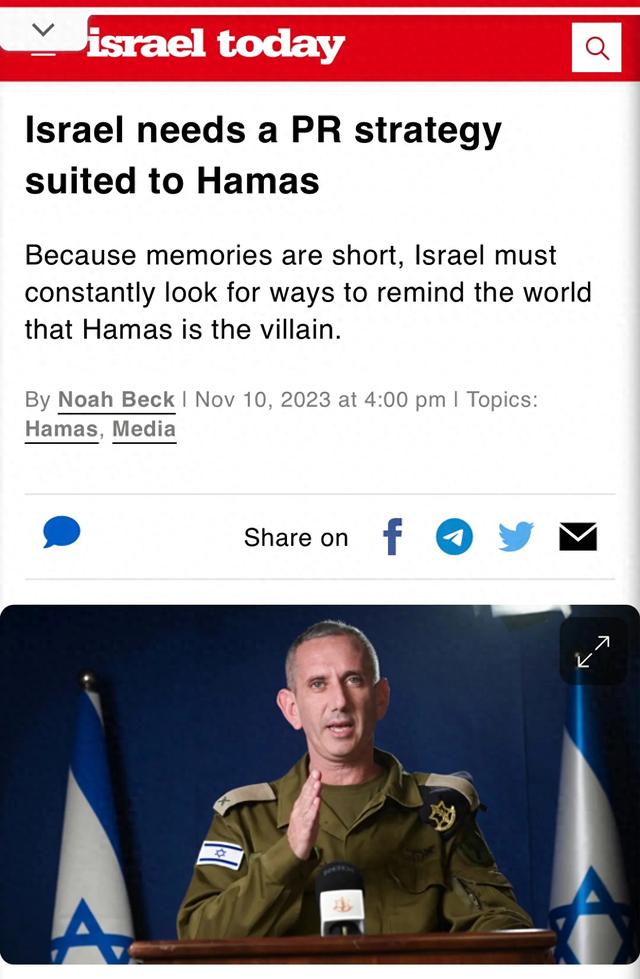Share the article on Facebook
Screen dimensions: 640x979
click(x=392, y=537)
